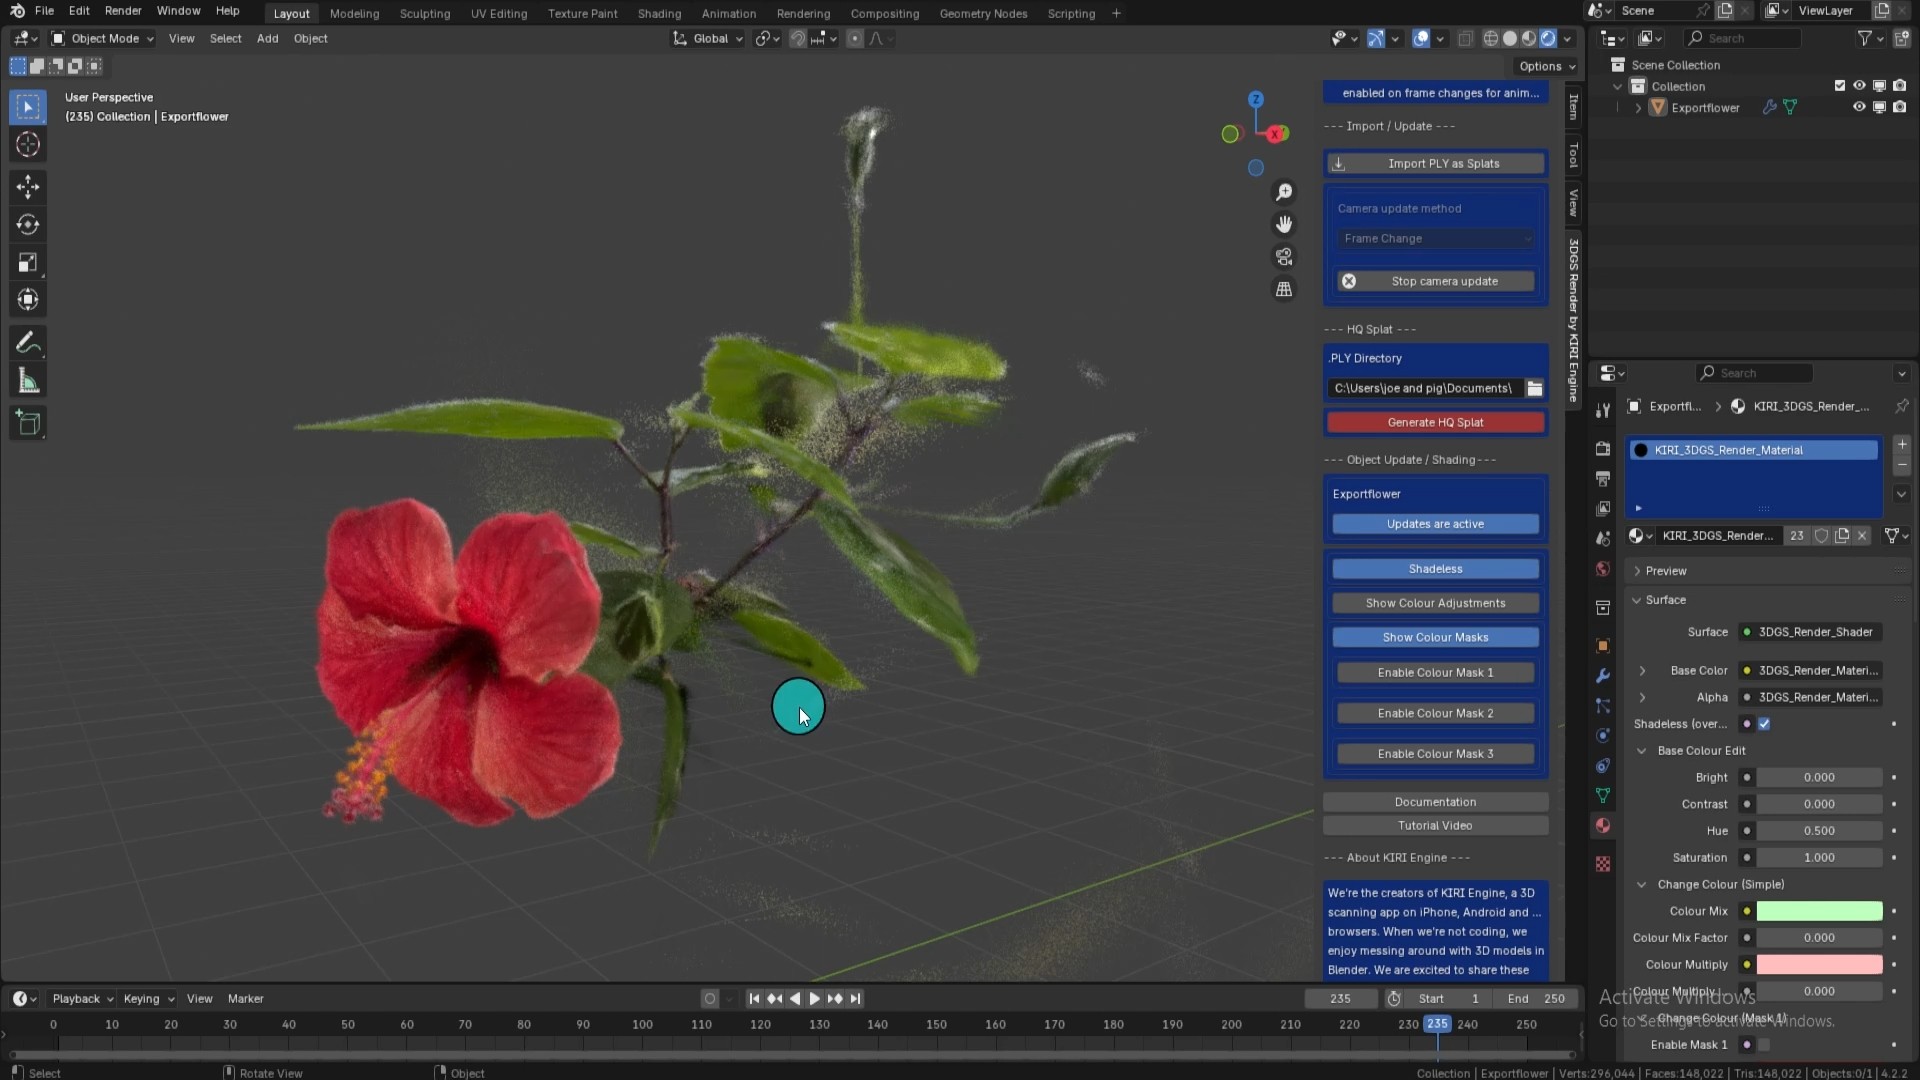Open the Animation menu
The height and width of the screenshot is (1080, 1920).
[731, 12]
